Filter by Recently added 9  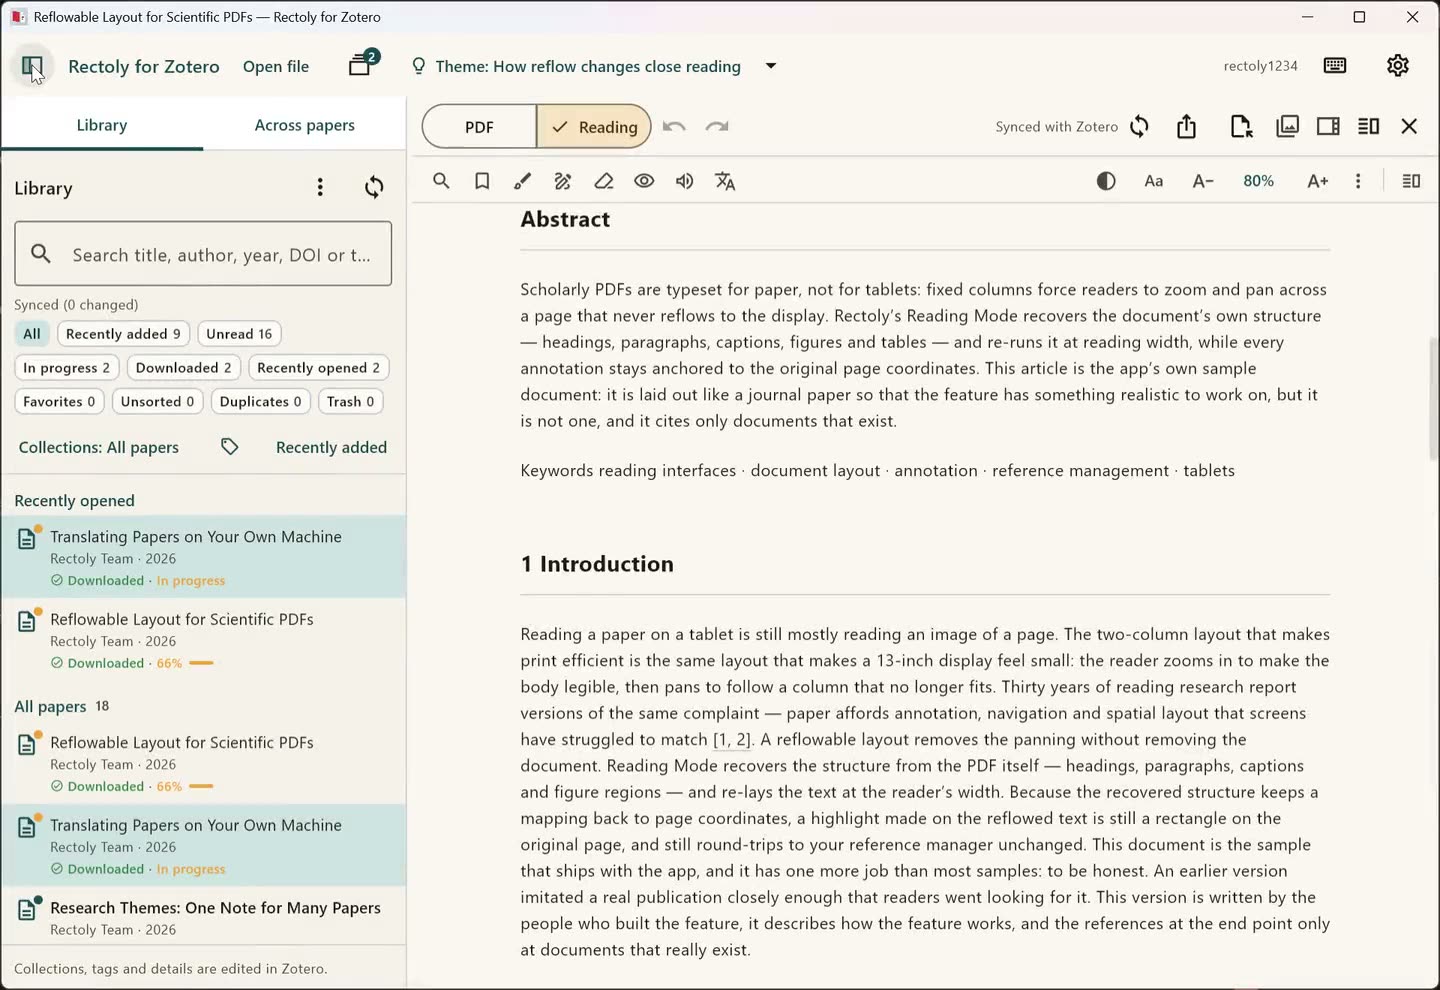[x=123, y=334]
